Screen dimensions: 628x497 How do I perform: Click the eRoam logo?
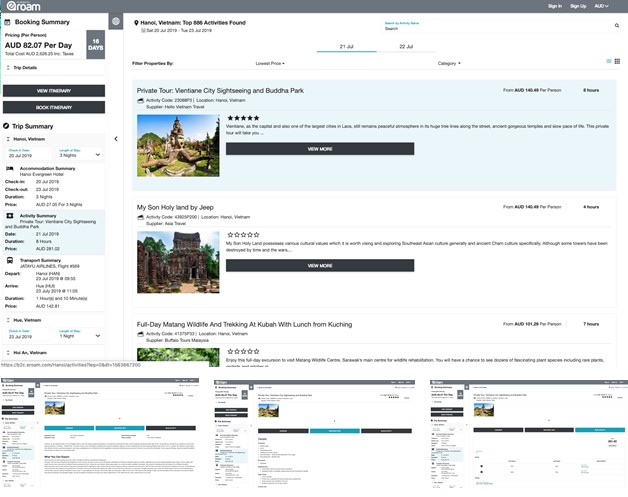(23, 6)
